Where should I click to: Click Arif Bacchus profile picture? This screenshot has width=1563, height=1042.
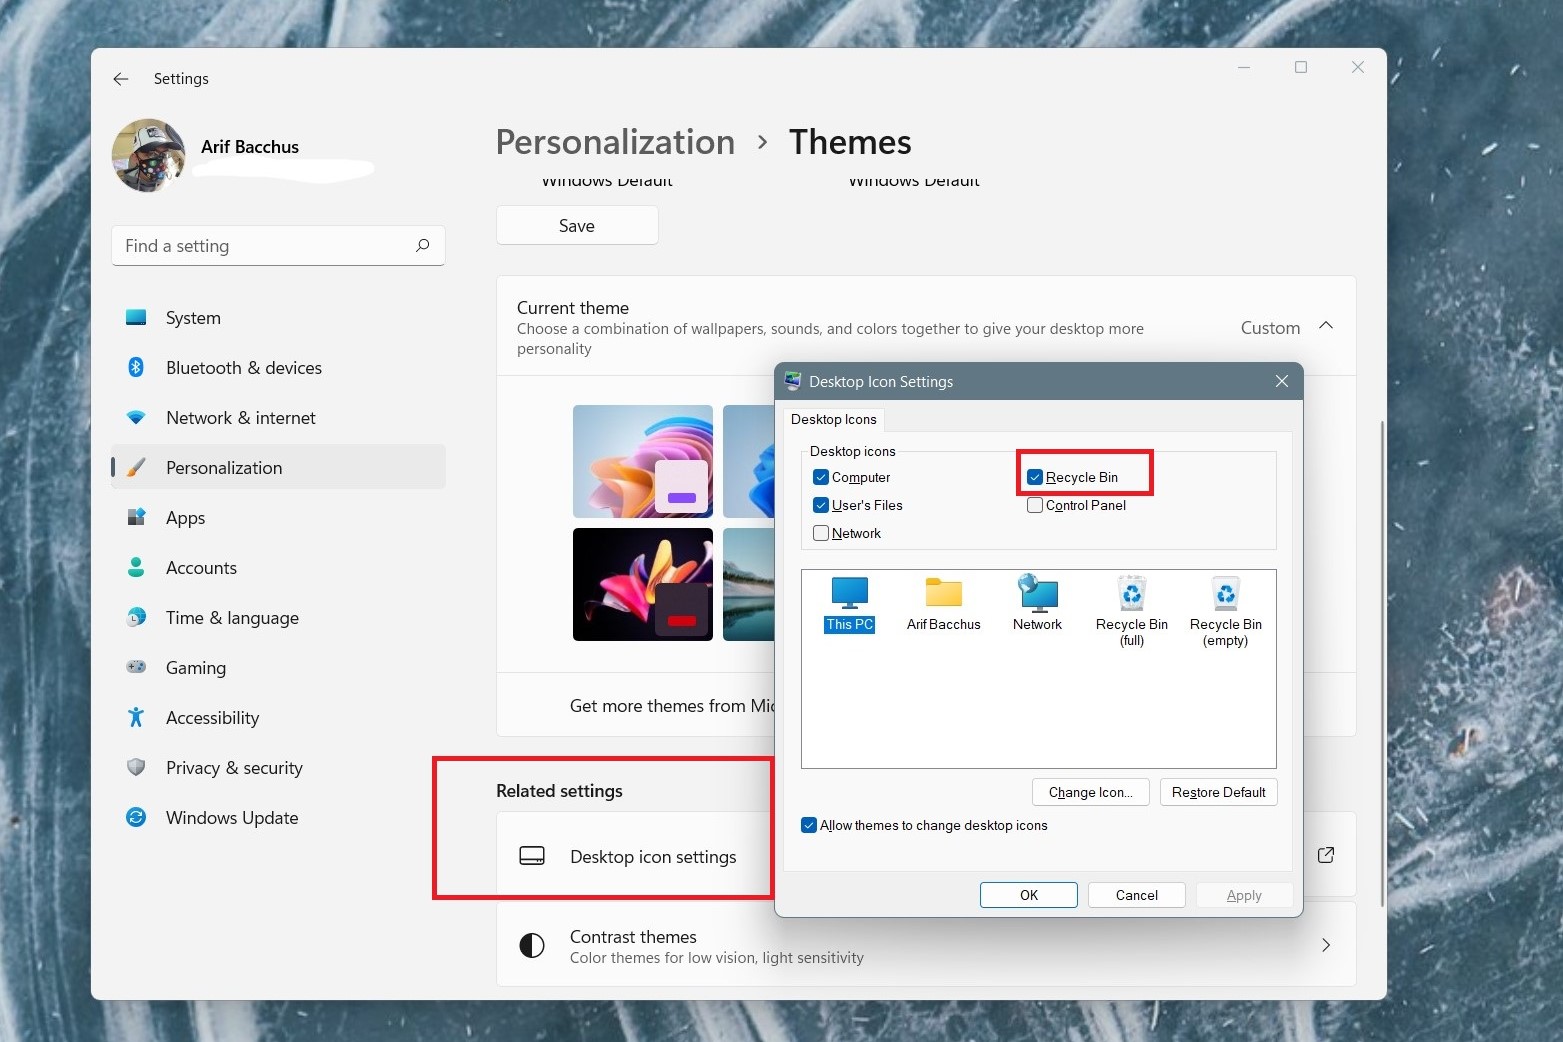[x=149, y=156]
